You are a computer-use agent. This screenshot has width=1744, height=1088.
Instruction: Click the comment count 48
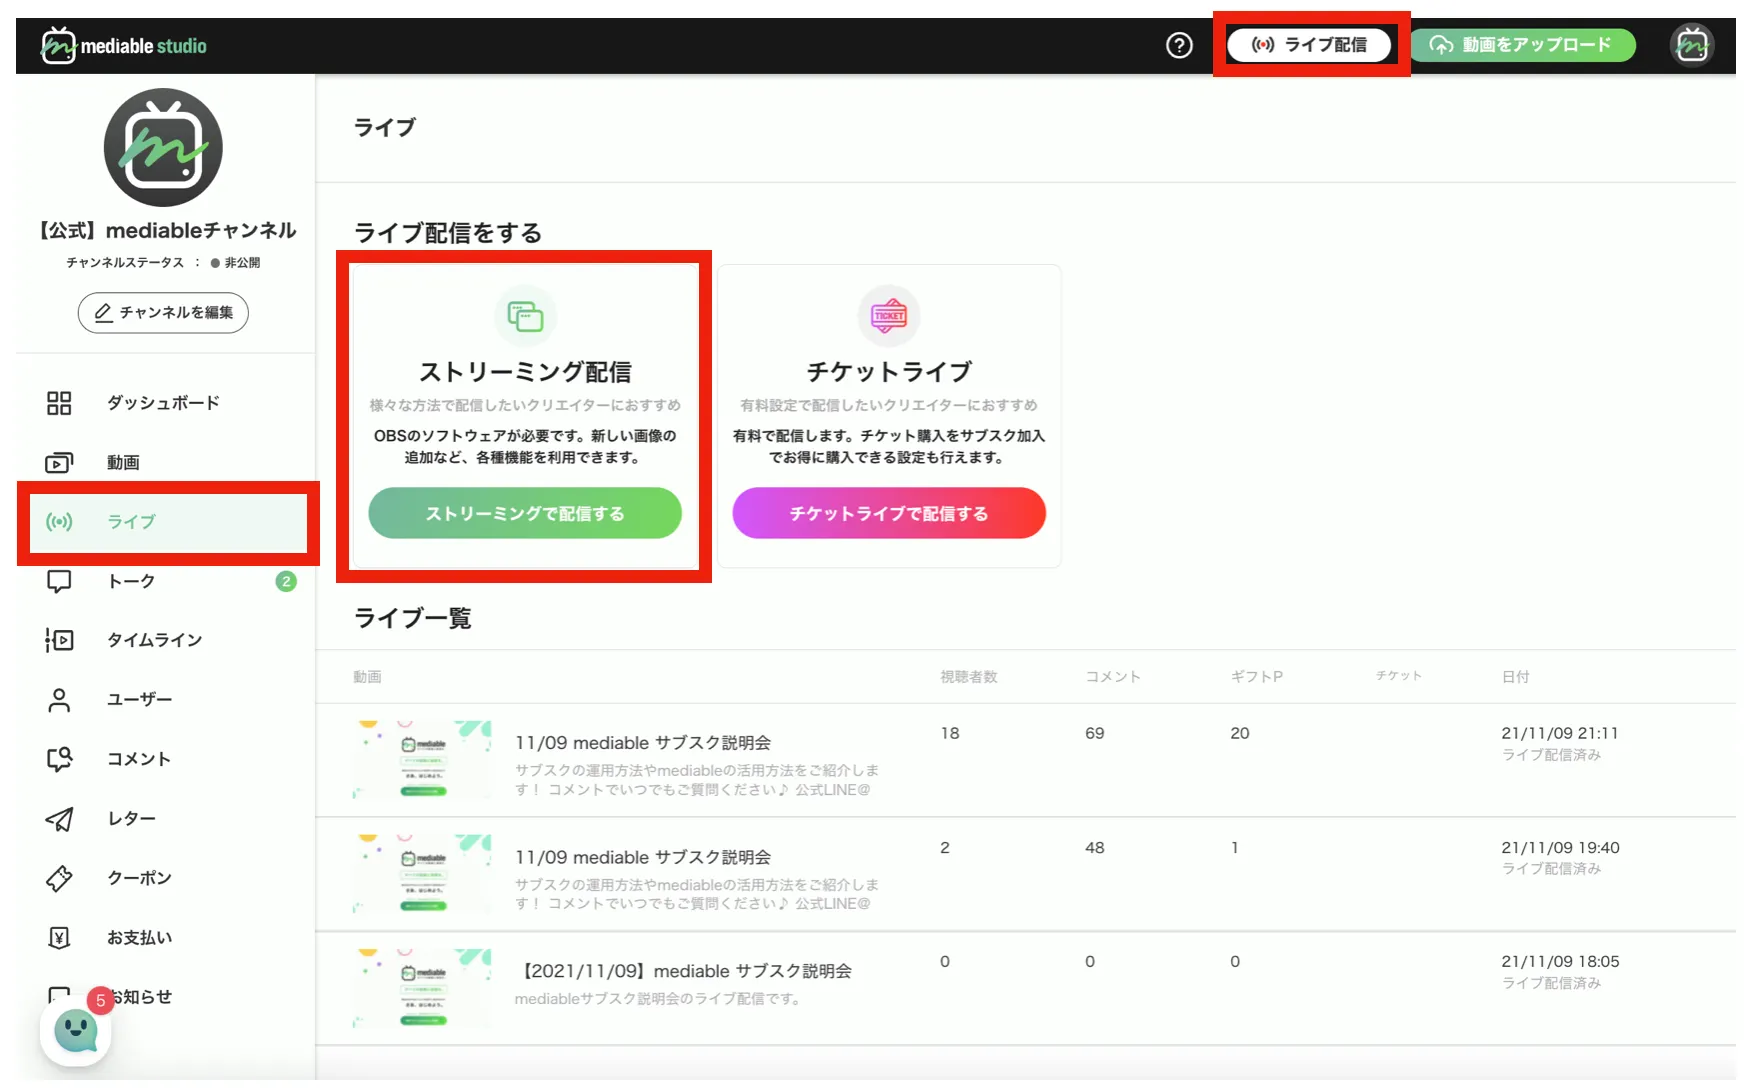coord(1095,847)
